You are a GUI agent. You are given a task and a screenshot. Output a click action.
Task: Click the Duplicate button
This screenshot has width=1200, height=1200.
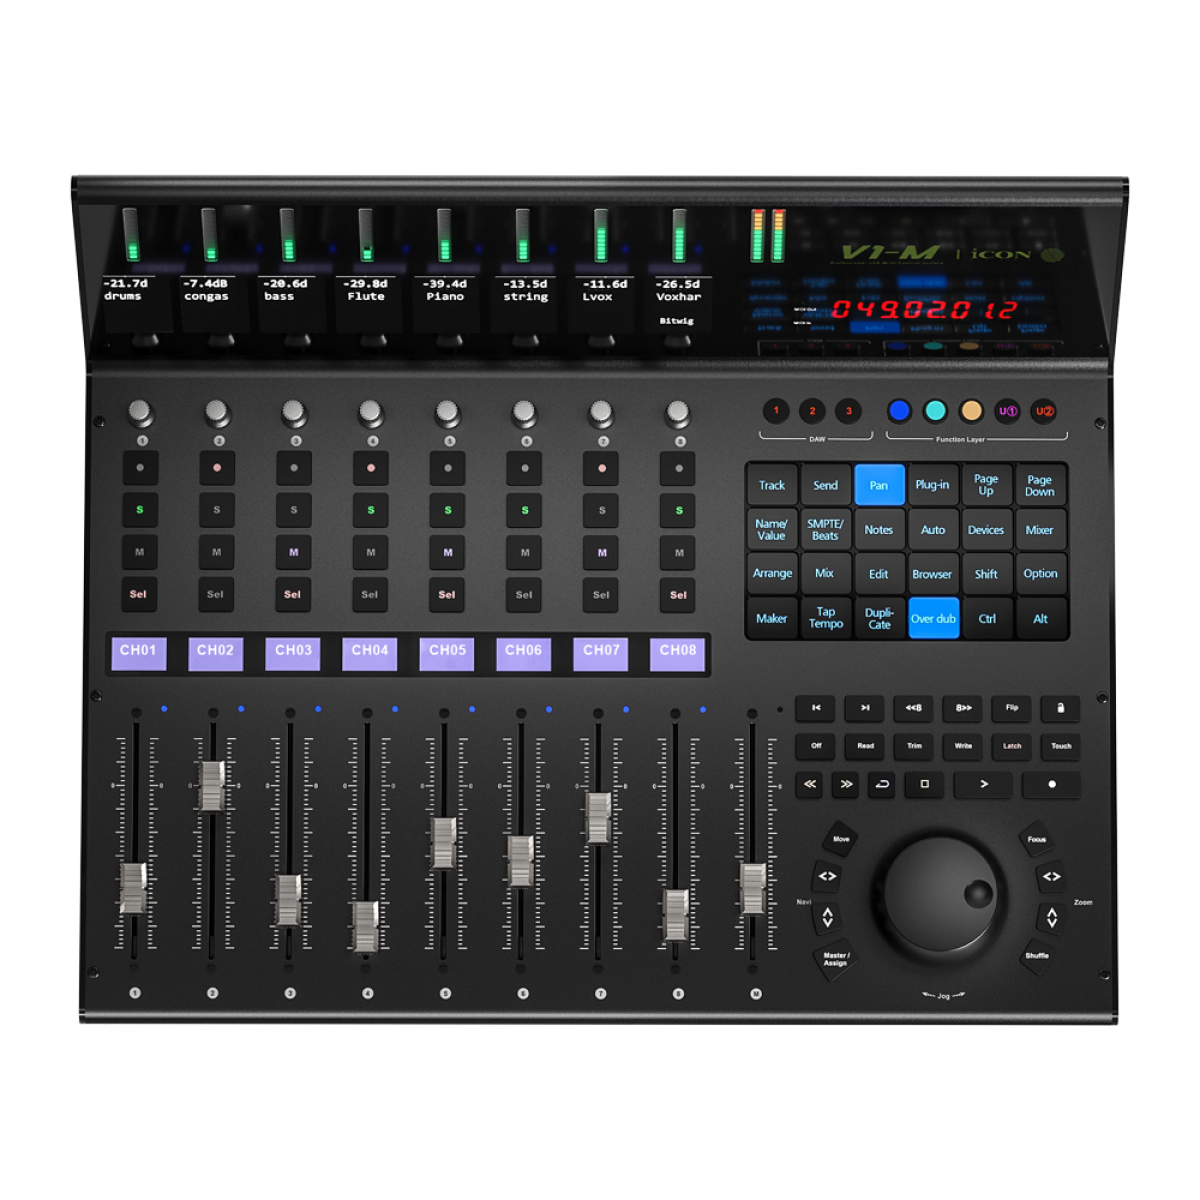tap(879, 618)
